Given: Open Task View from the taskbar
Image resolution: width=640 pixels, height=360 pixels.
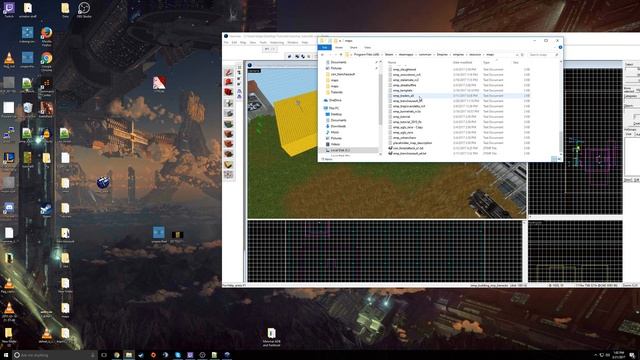Looking at the screenshot, I should [x=104, y=355].
